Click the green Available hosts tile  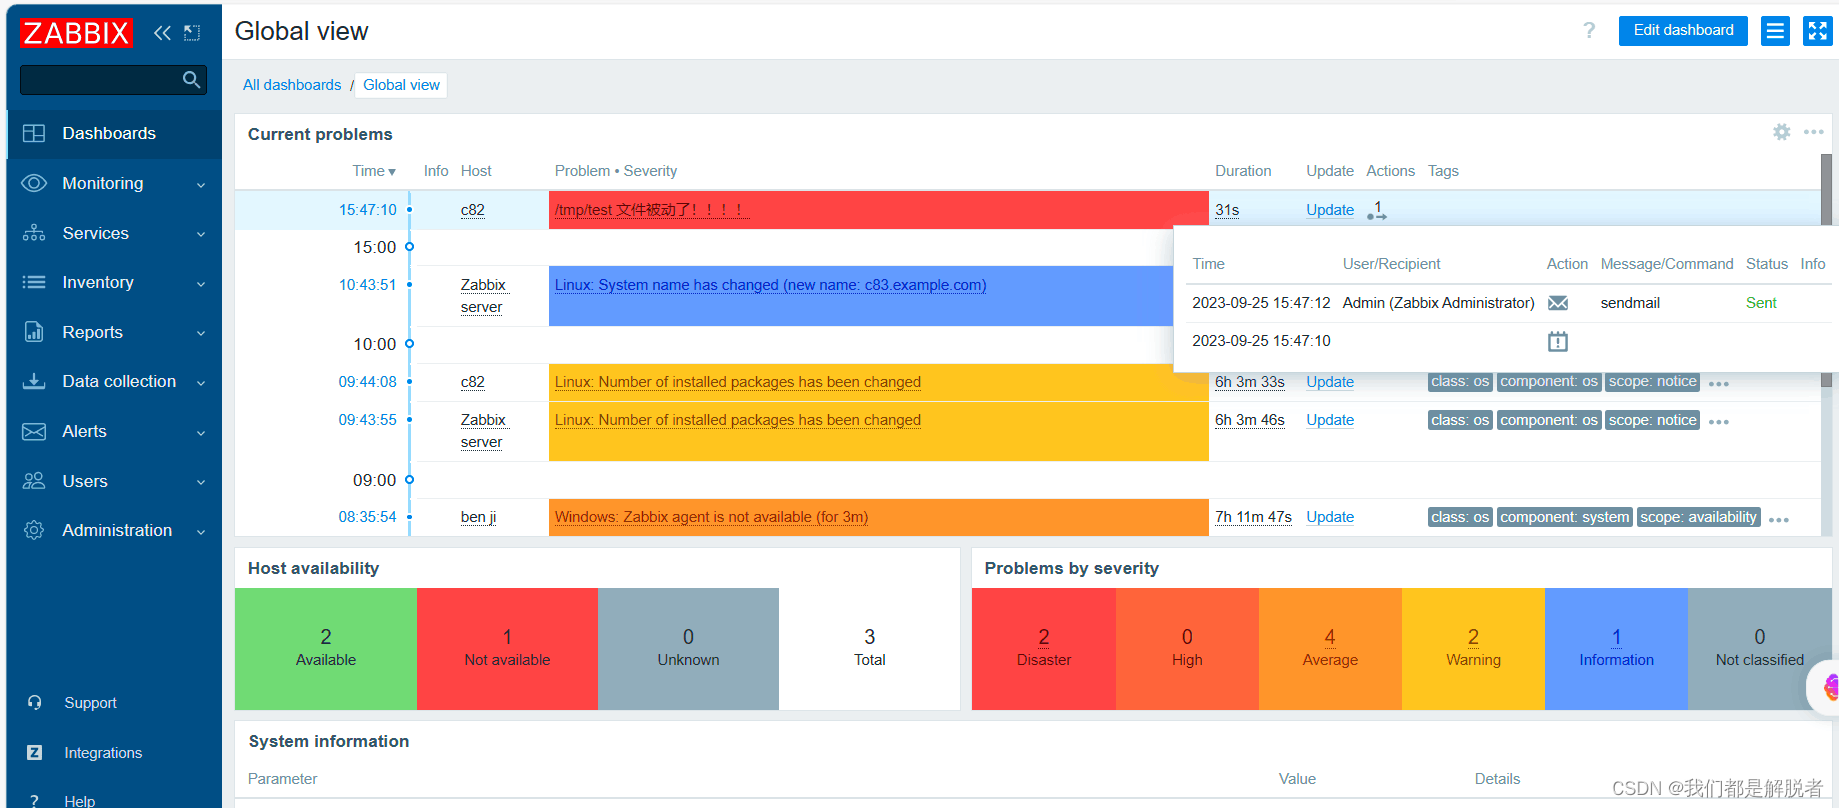coord(326,649)
